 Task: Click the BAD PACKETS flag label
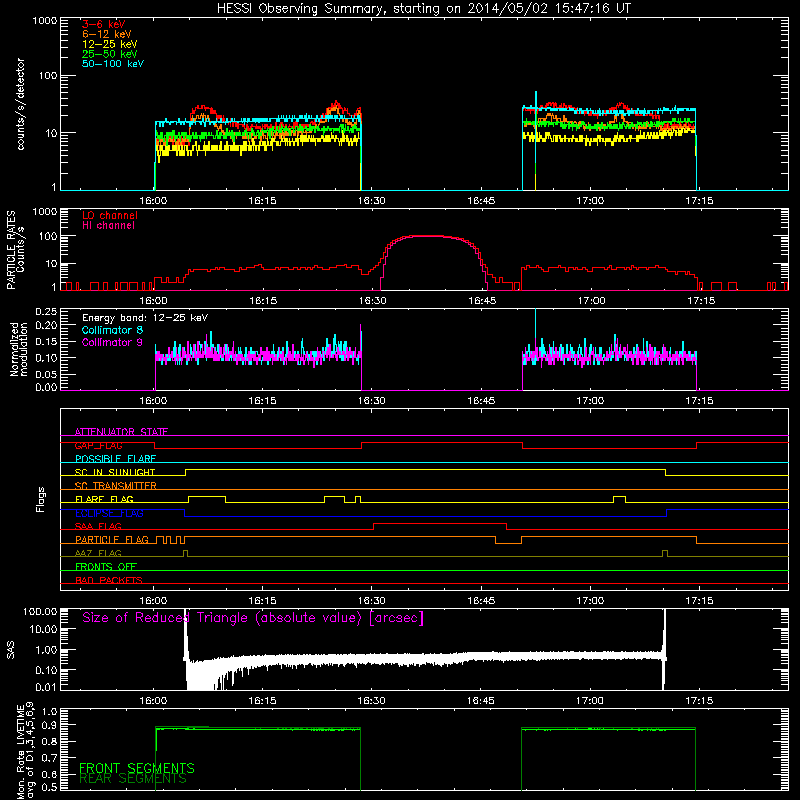[x=109, y=580]
